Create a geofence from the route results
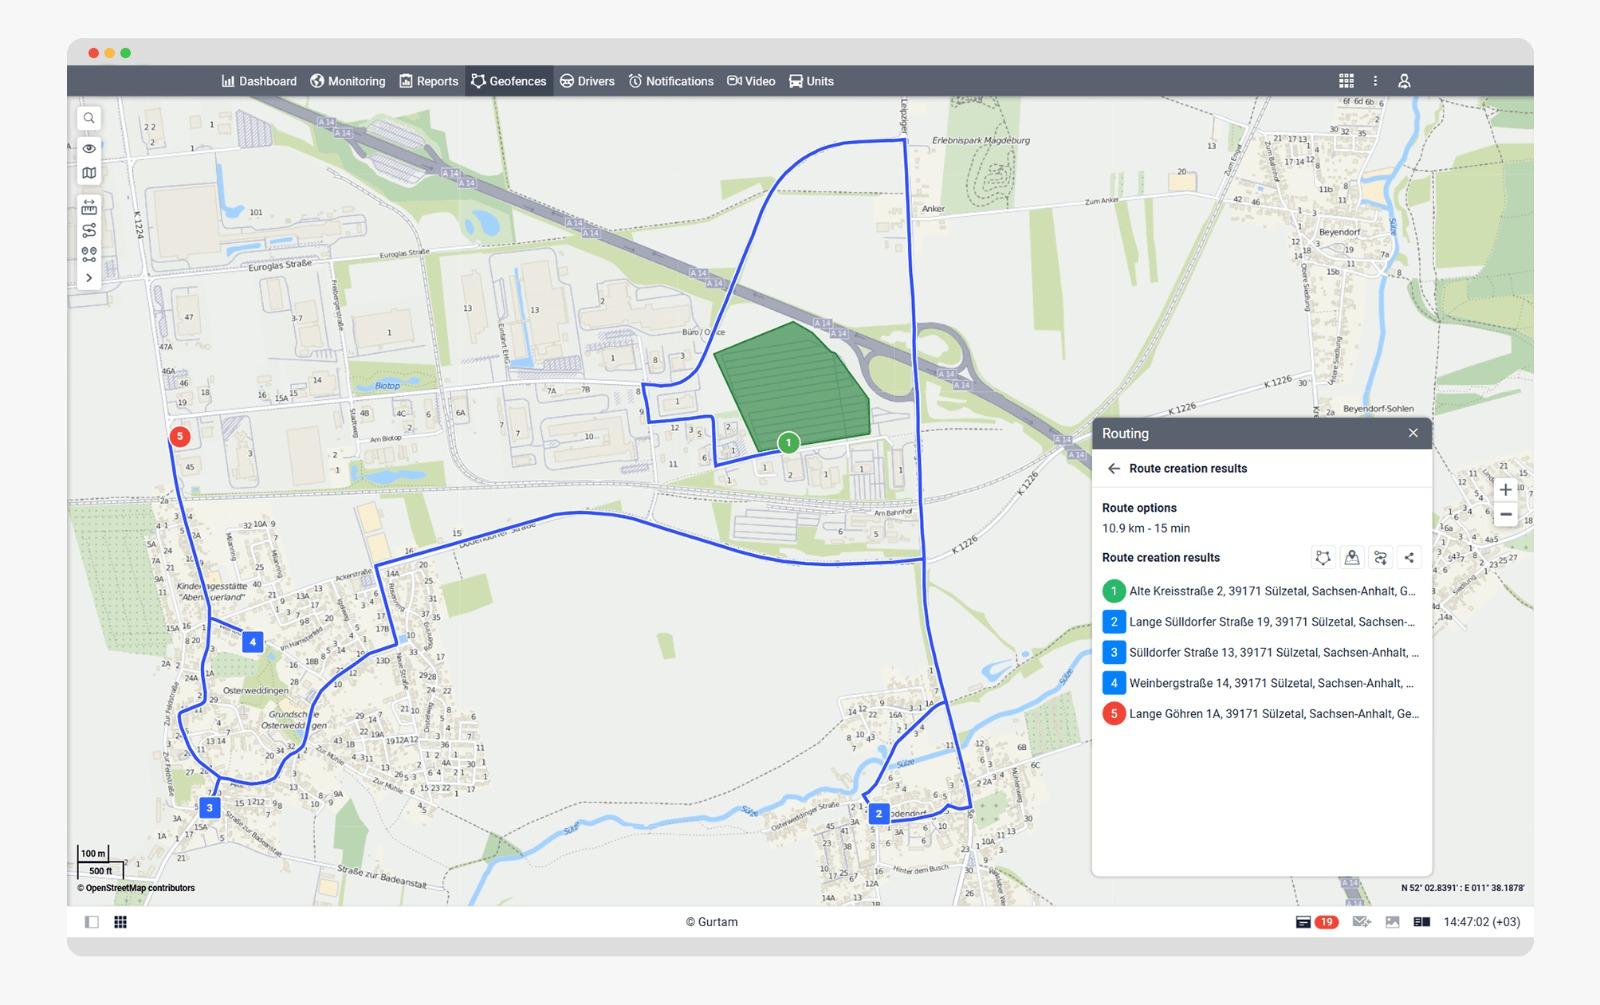1600x1005 pixels. point(1324,557)
